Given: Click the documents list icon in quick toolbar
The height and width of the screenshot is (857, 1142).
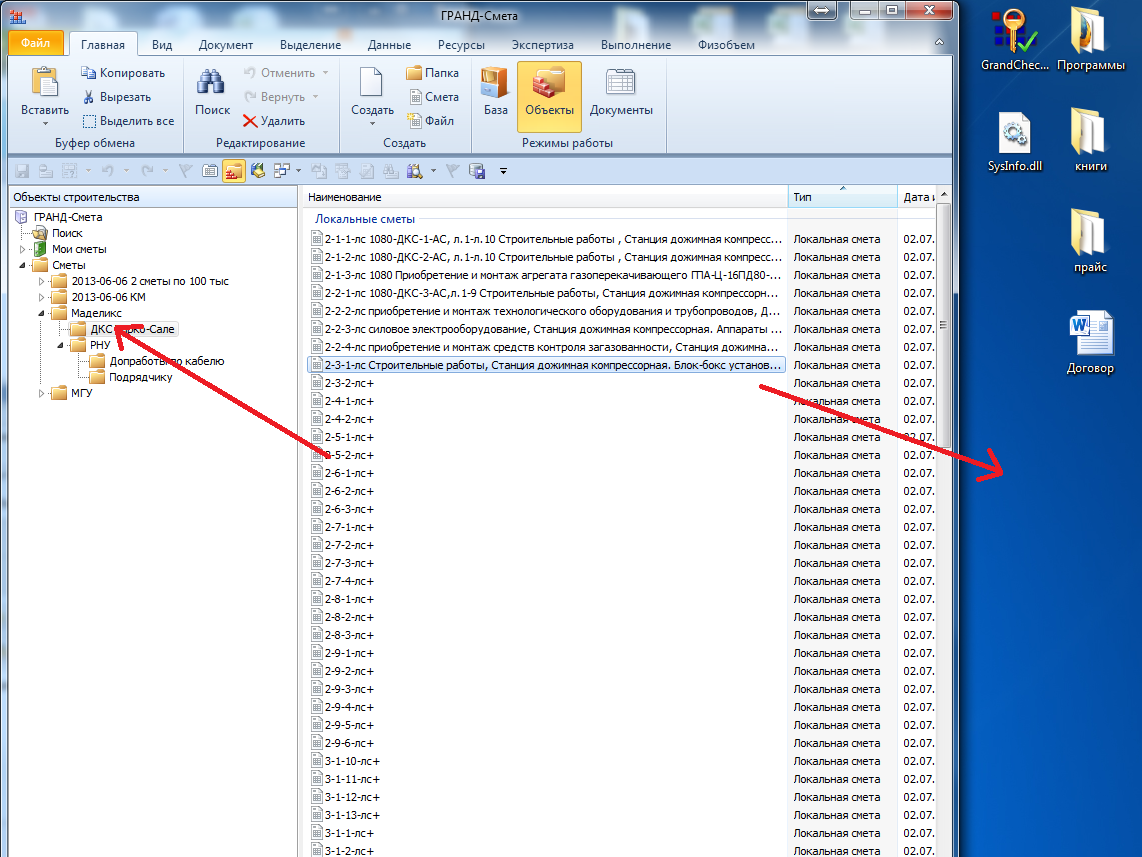Looking at the screenshot, I should pos(210,171).
